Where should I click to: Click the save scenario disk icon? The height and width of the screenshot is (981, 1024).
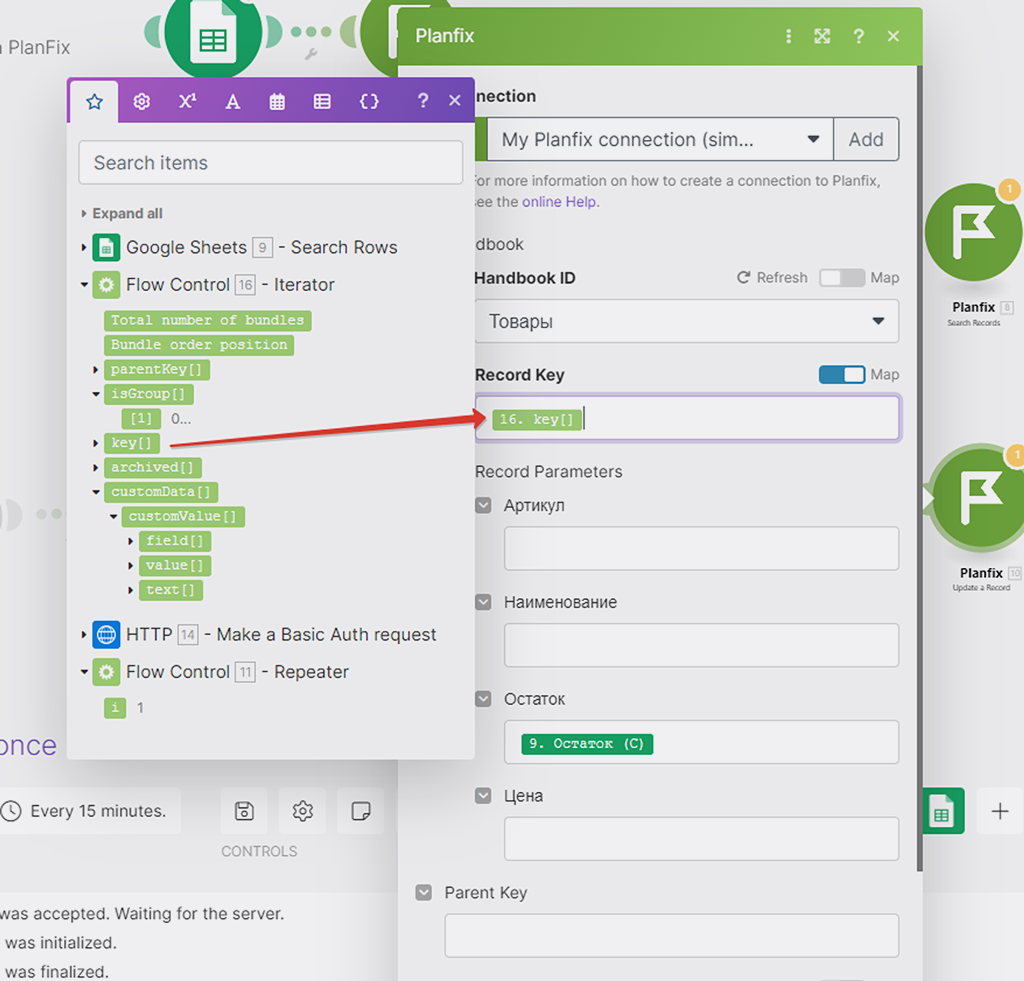[x=244, y=811]
